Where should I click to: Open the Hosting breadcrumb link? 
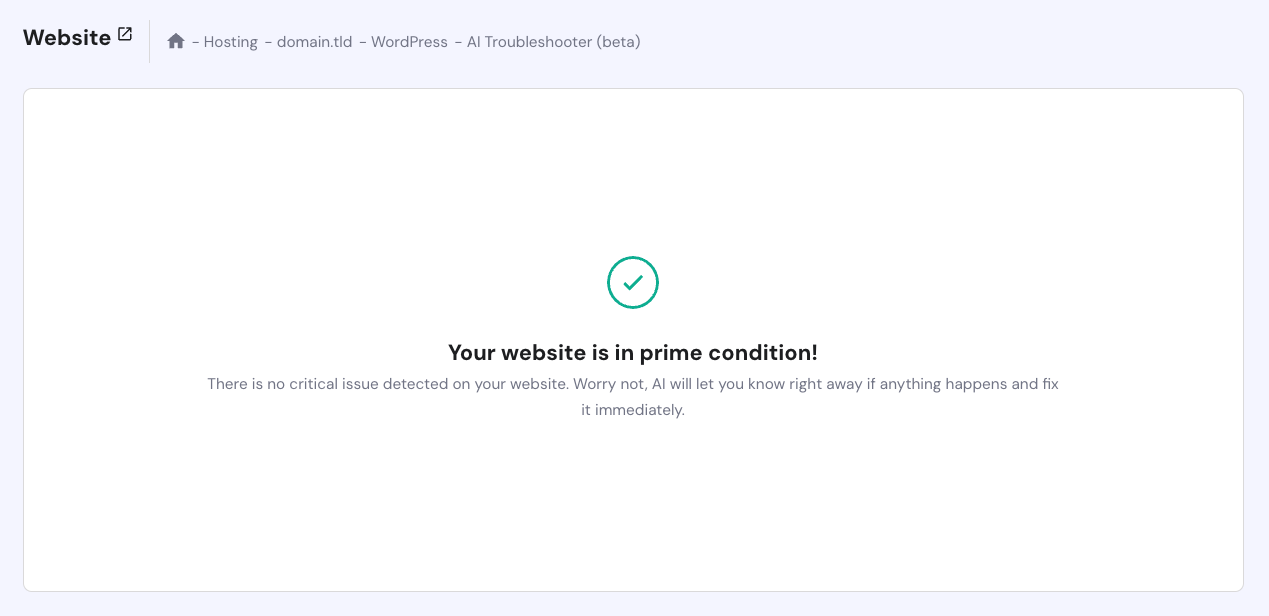coord(230,42)
